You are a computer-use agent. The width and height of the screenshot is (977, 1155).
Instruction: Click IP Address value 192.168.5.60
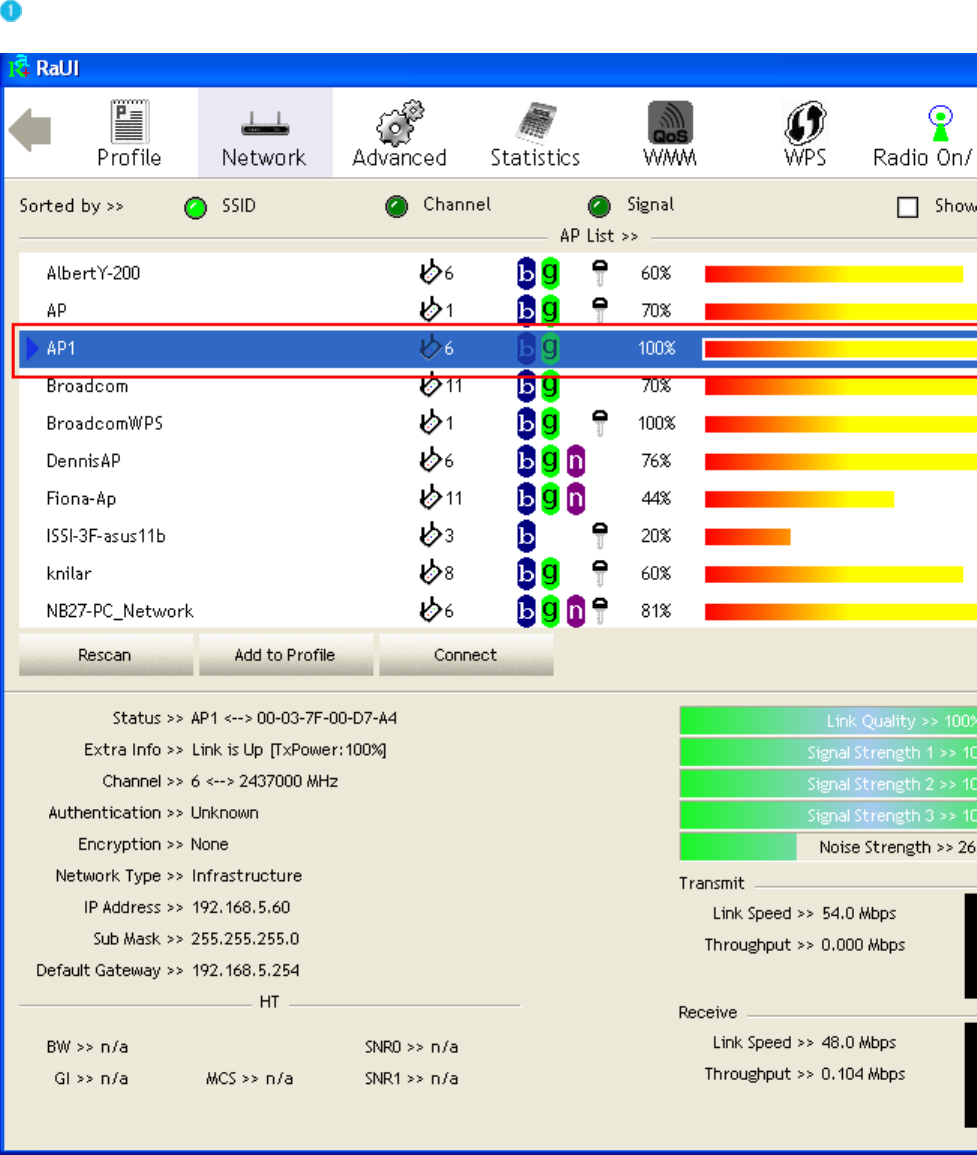click(241, 908)
